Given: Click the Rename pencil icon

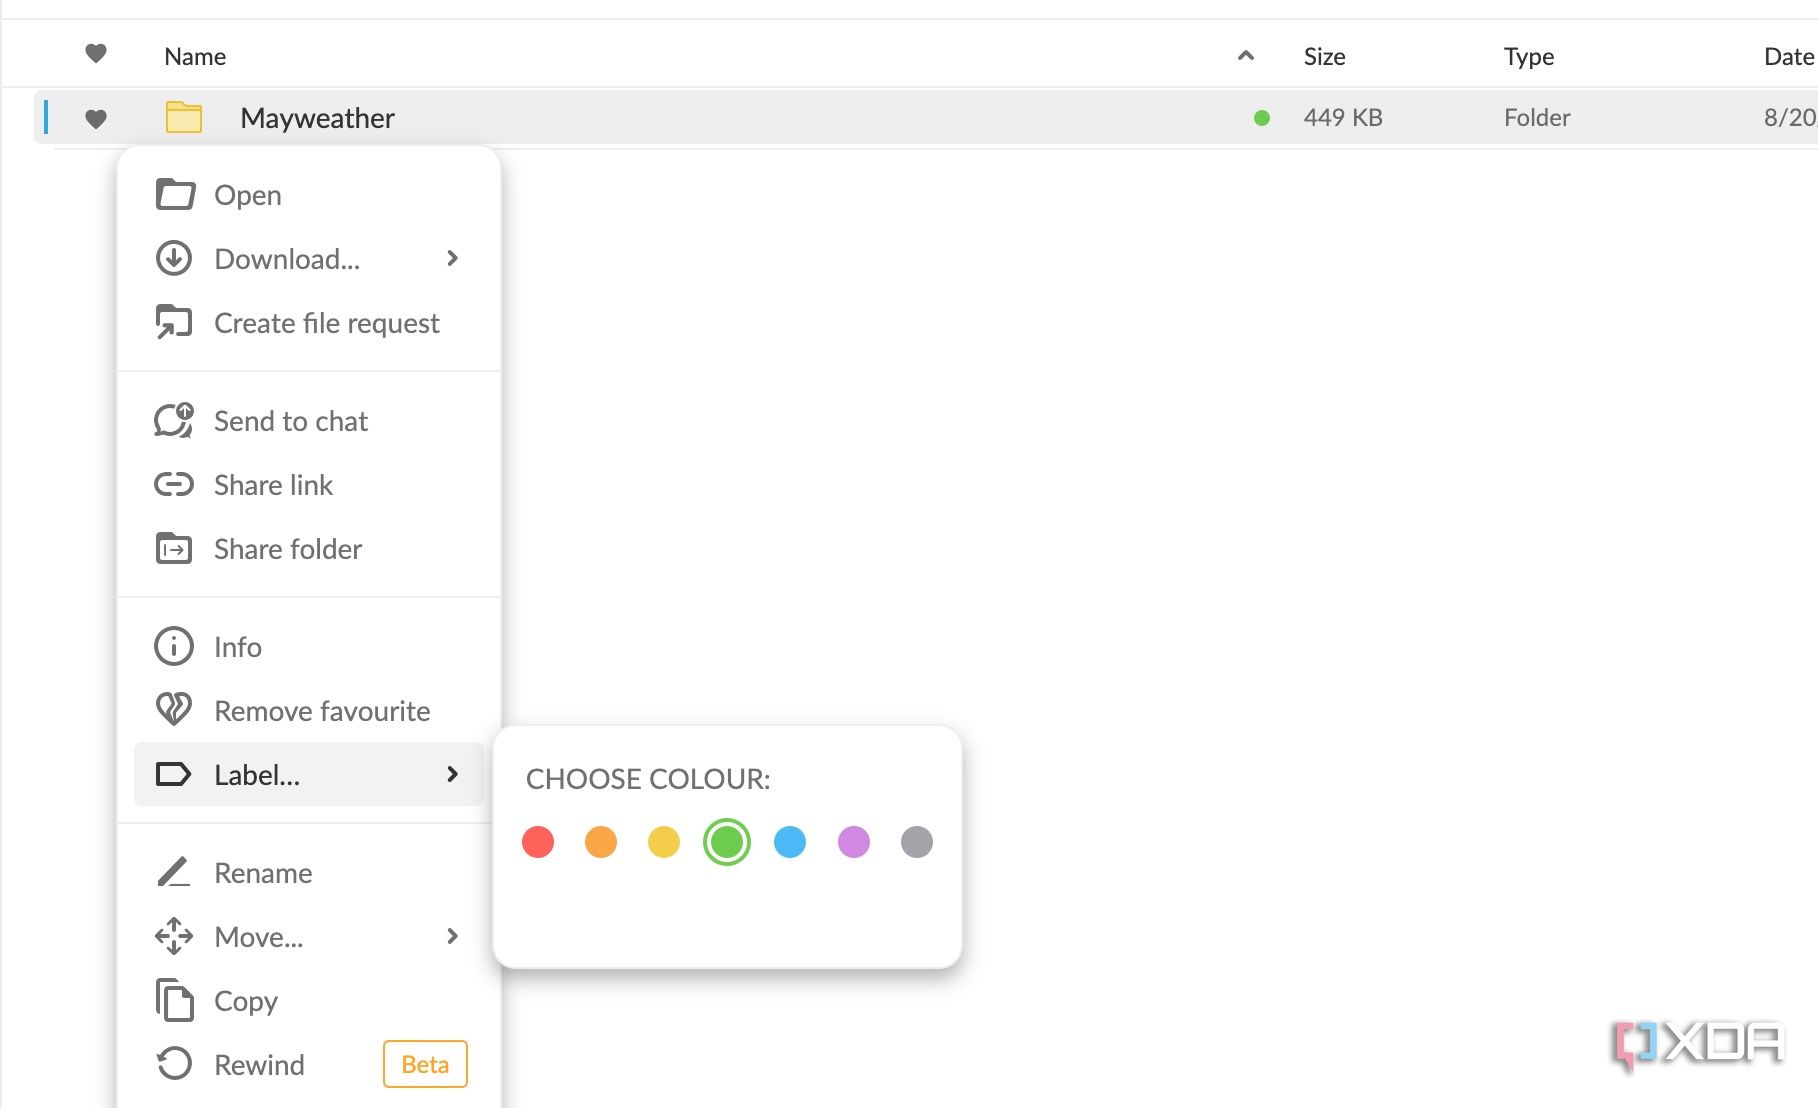Looking at the screenshot, I should (x=174, y=872).
